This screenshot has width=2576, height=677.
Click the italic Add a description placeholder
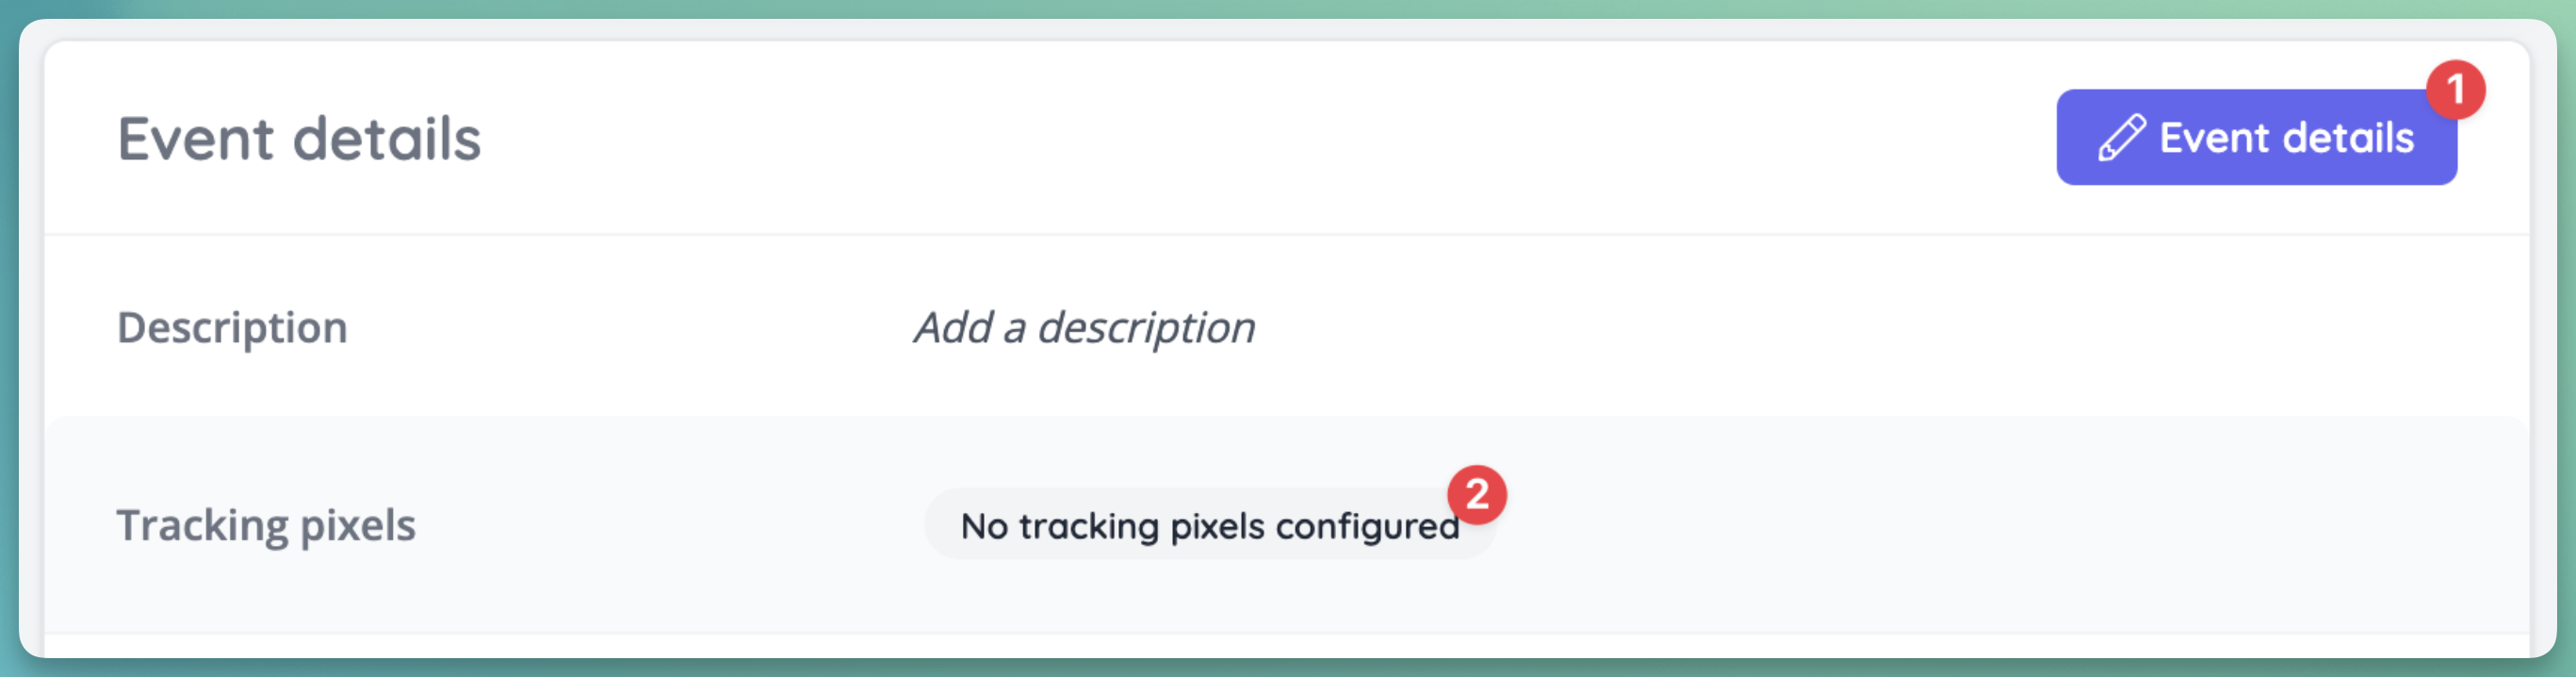click(1084, 327)
